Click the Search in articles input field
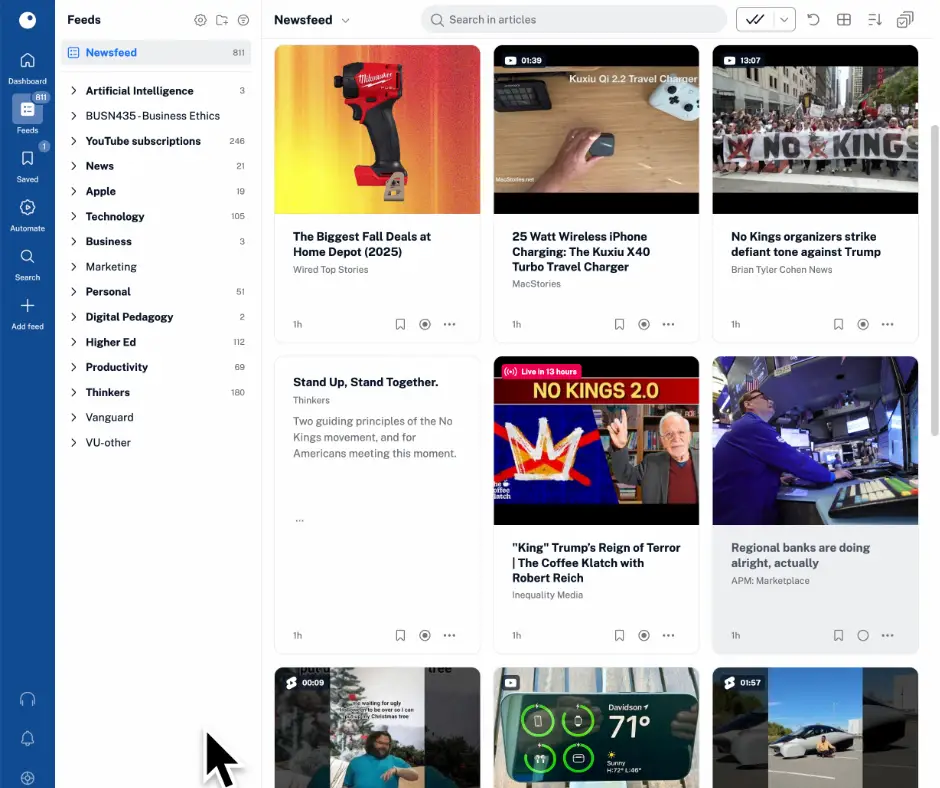This screenshot has height=788, width=940. pyautogui.click(x=573, y=19)
